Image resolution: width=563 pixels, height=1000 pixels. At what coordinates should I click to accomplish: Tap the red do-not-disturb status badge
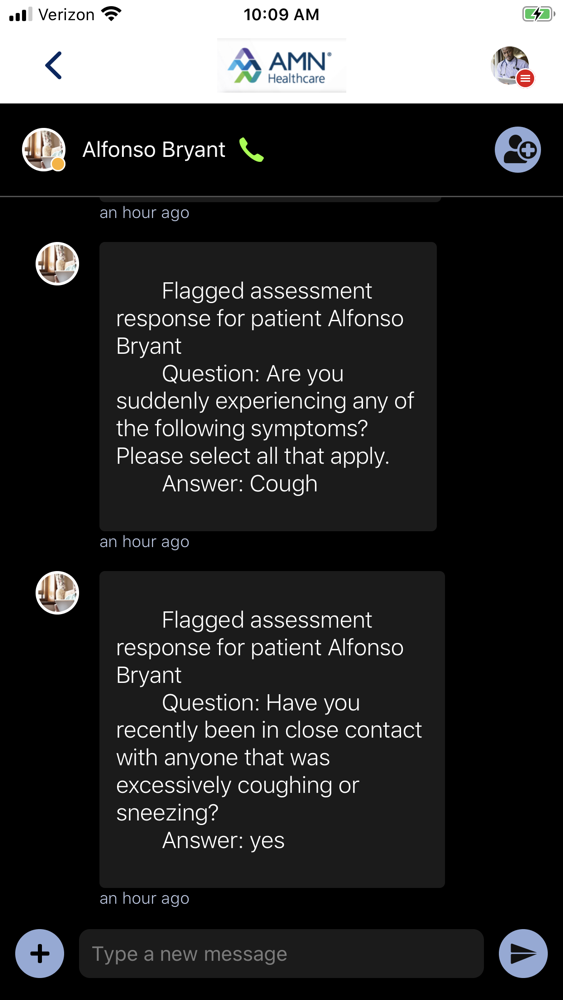(x=525, y=79)
